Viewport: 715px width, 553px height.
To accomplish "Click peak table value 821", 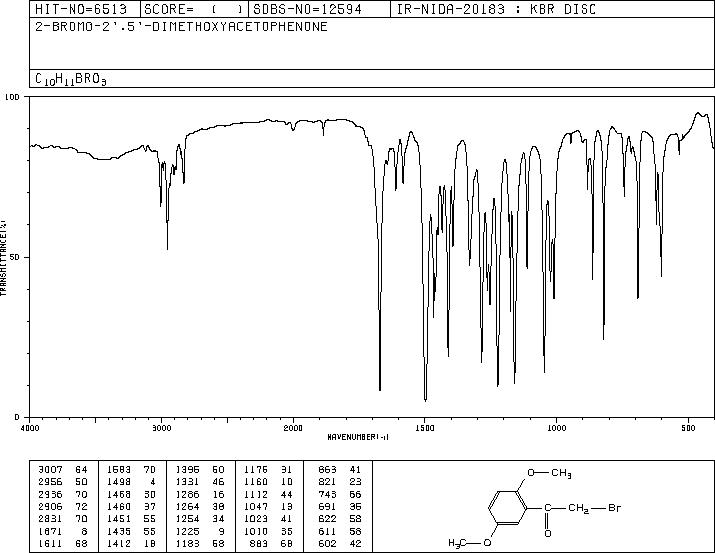I will [327, 481].
